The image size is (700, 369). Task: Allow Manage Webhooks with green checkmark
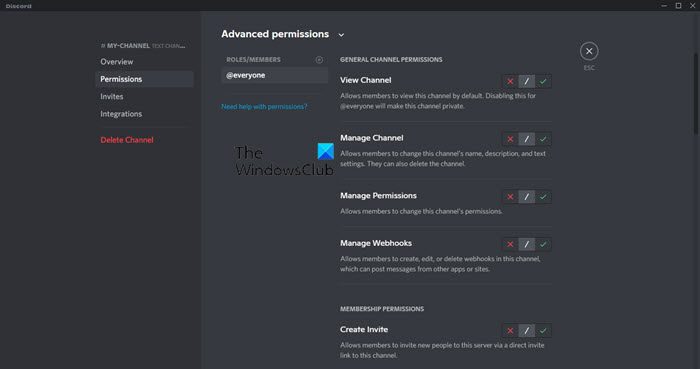coord(543,244)
